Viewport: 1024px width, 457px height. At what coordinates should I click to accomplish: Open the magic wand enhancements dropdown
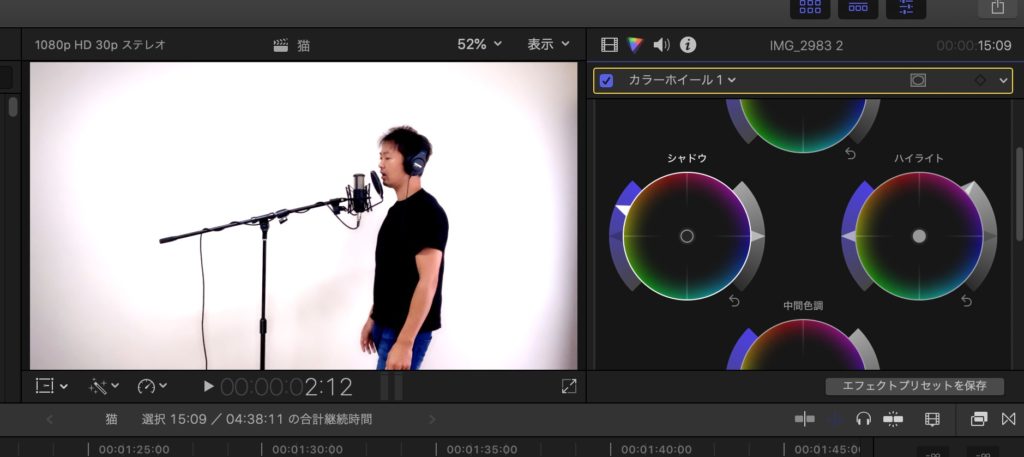[x=104, y=386]
